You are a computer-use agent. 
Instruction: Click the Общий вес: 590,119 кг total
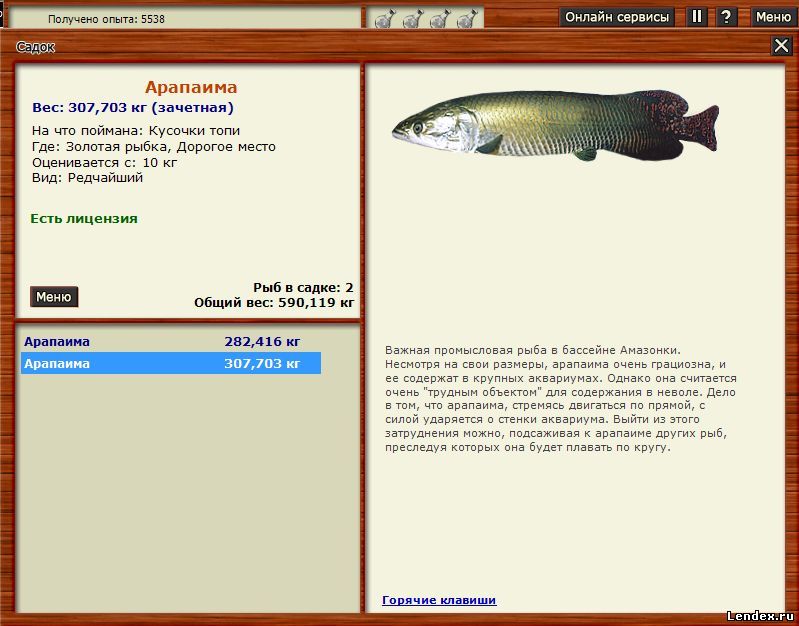(x=274, y=302)
